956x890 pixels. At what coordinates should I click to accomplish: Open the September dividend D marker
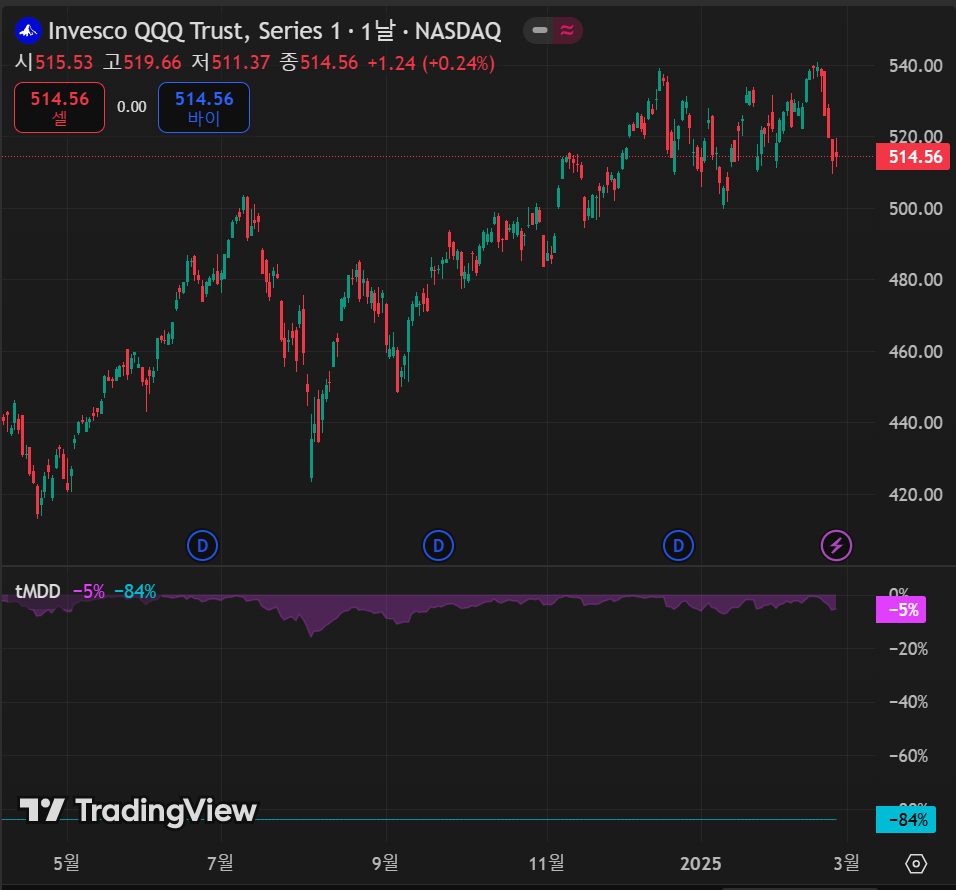(x=438, y=546)
